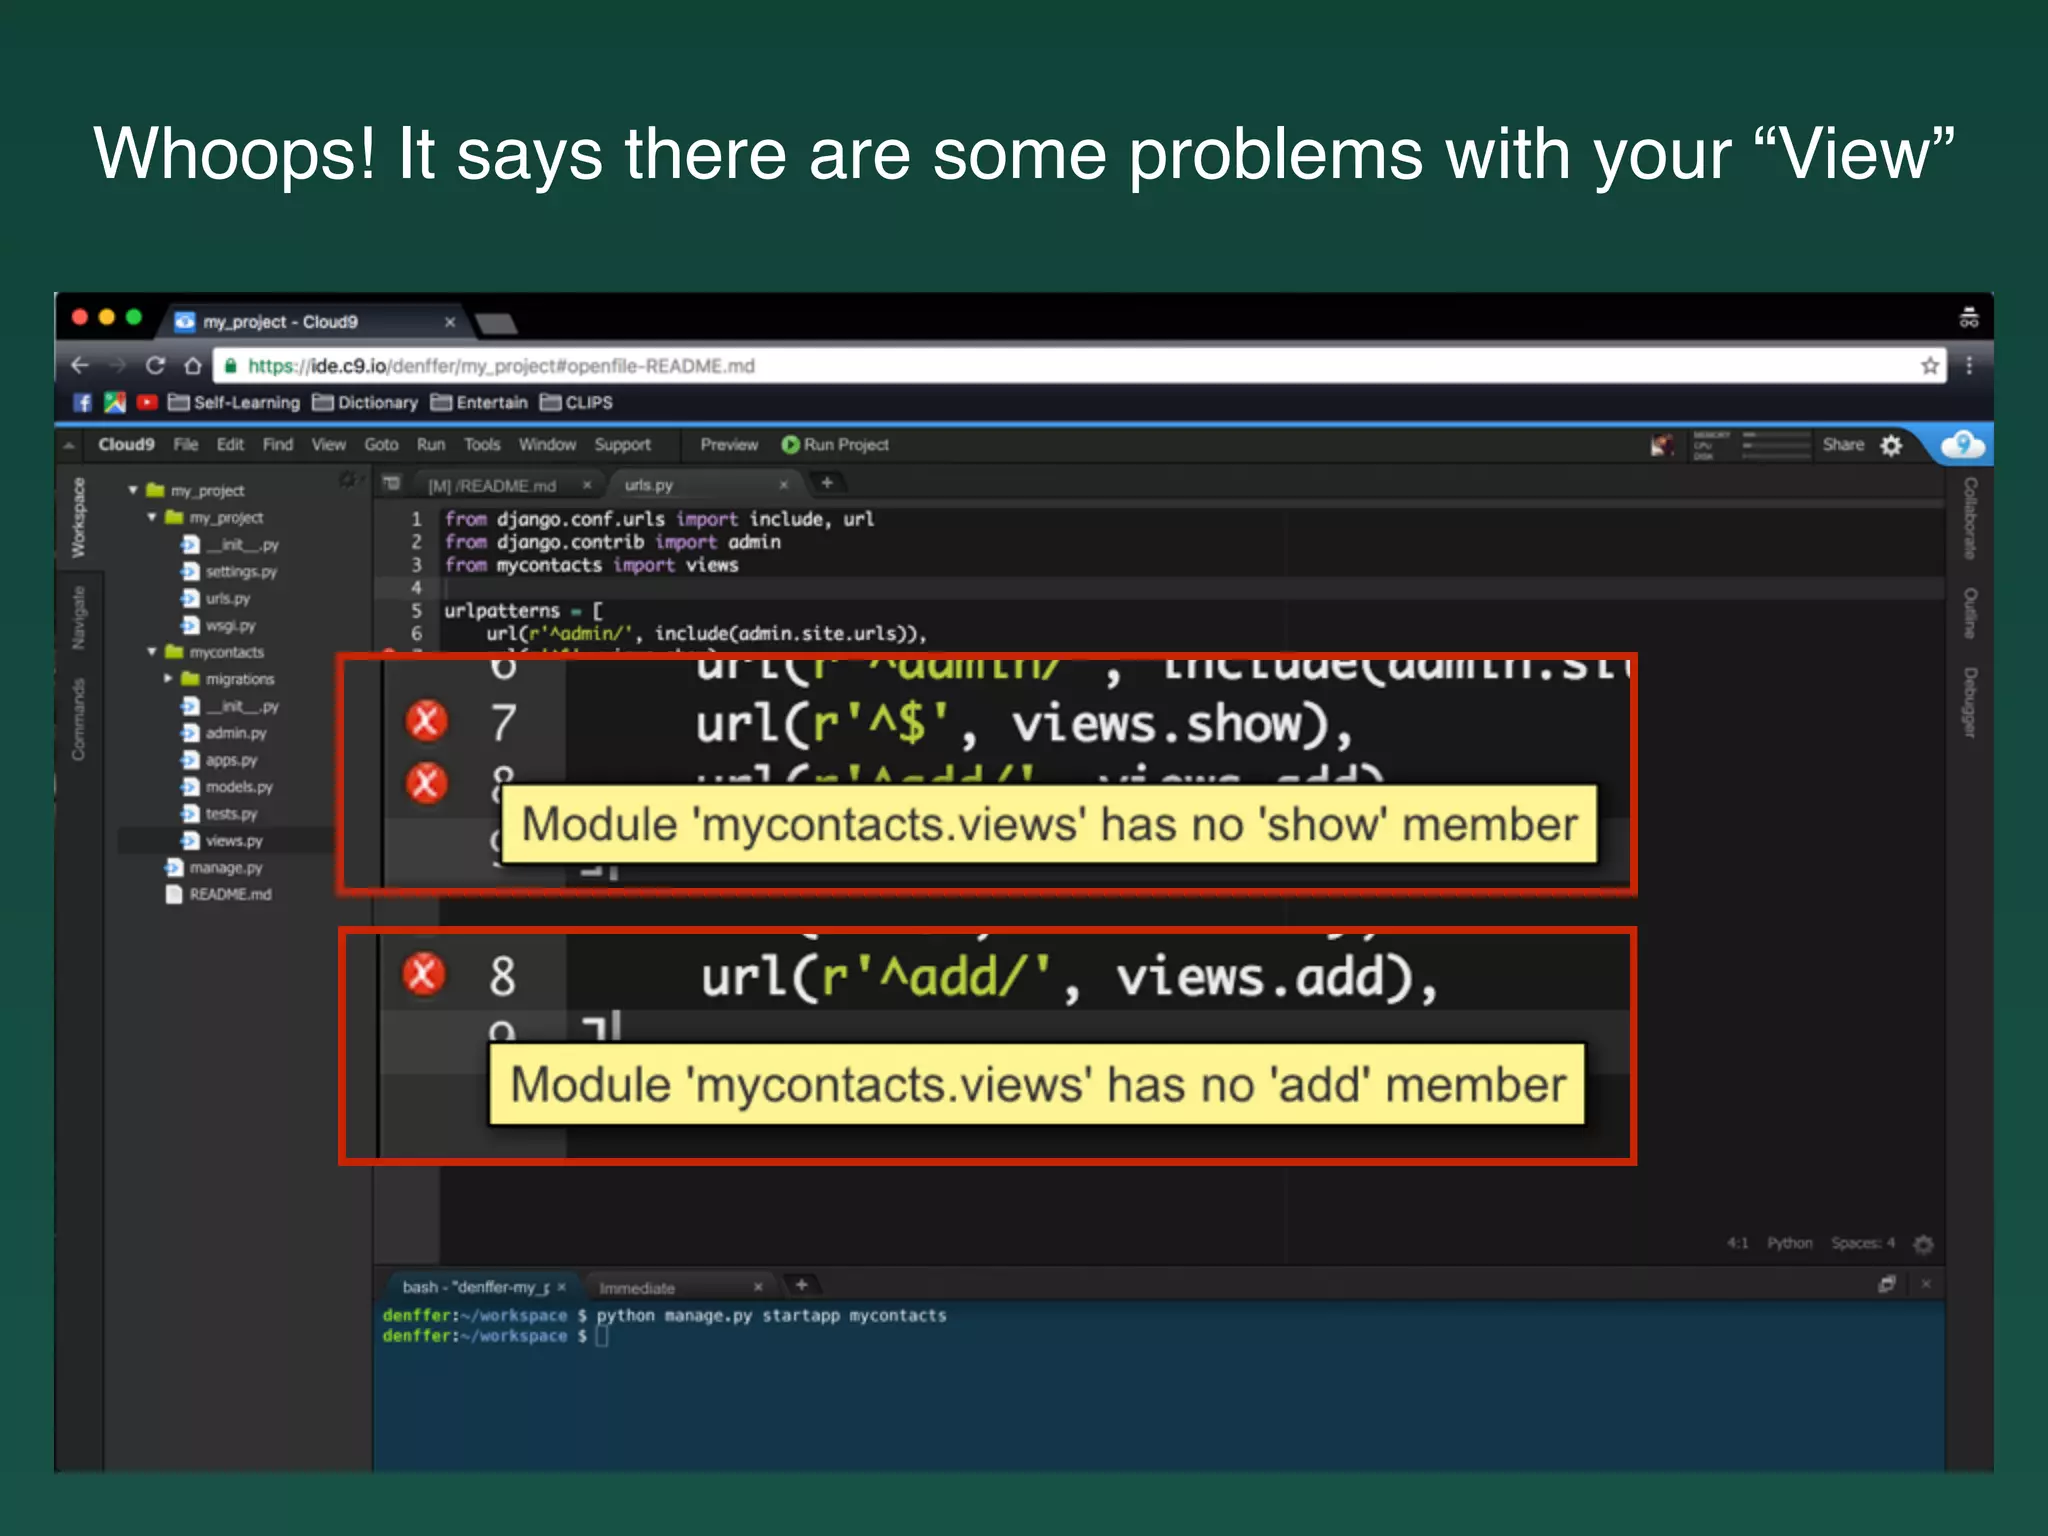2048x1536 pixels.
Task: Toggle the Debugger side panel
Action: [1969, 702]
